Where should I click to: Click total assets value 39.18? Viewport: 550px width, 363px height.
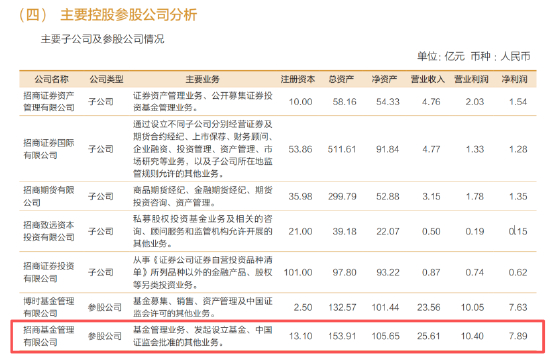point(344,231)
